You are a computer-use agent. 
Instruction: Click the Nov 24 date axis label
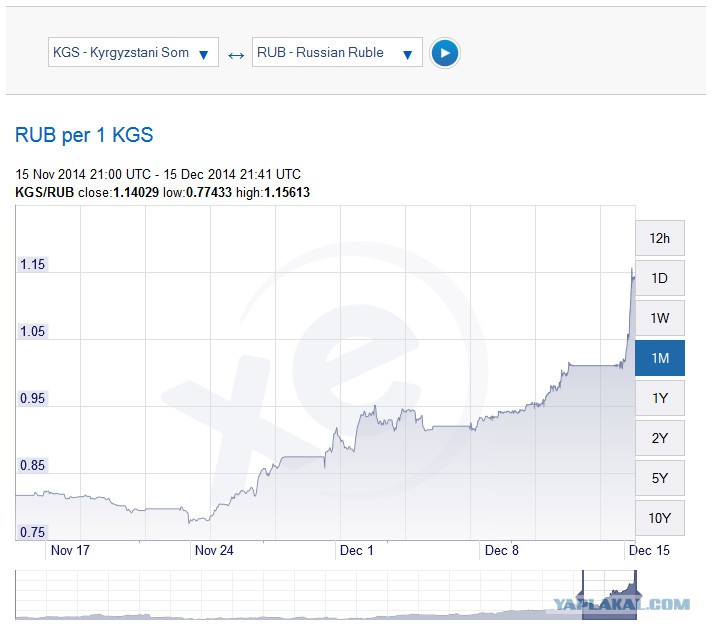click(214, 550)
